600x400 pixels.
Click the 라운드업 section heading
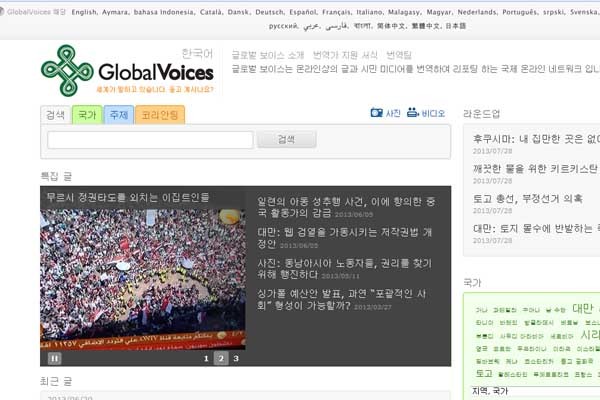(x=481, y=114)
